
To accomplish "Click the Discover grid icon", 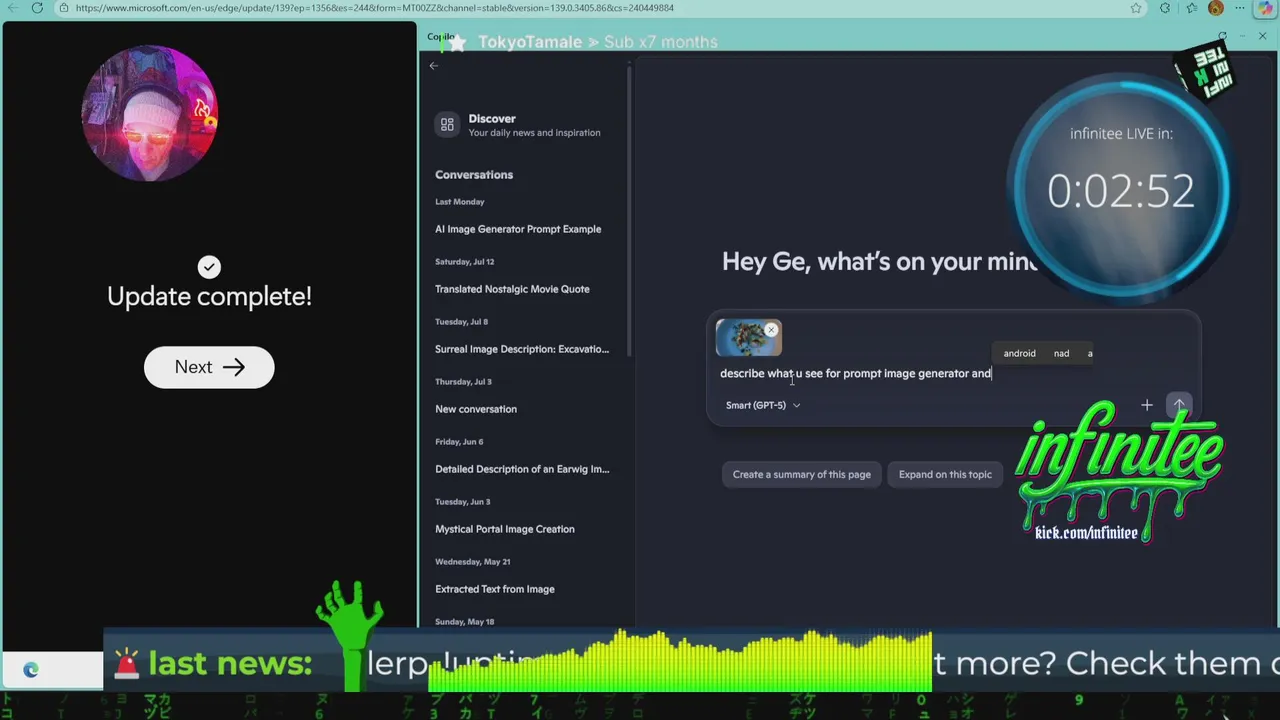I will pos(447,125).
